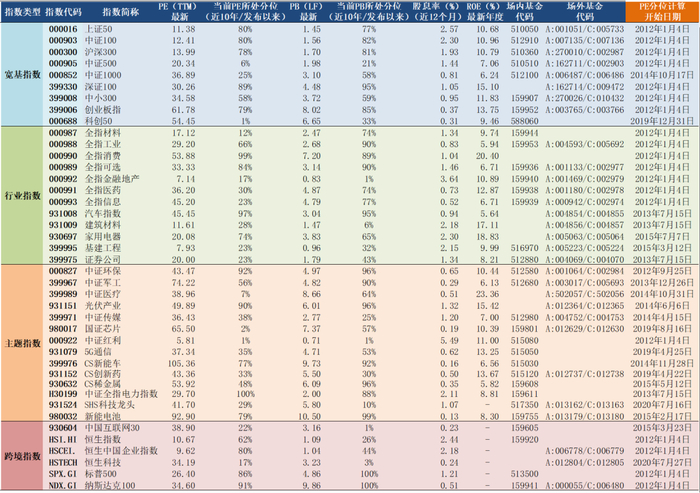Click index name 光伏产业

(x=103, y=306)
